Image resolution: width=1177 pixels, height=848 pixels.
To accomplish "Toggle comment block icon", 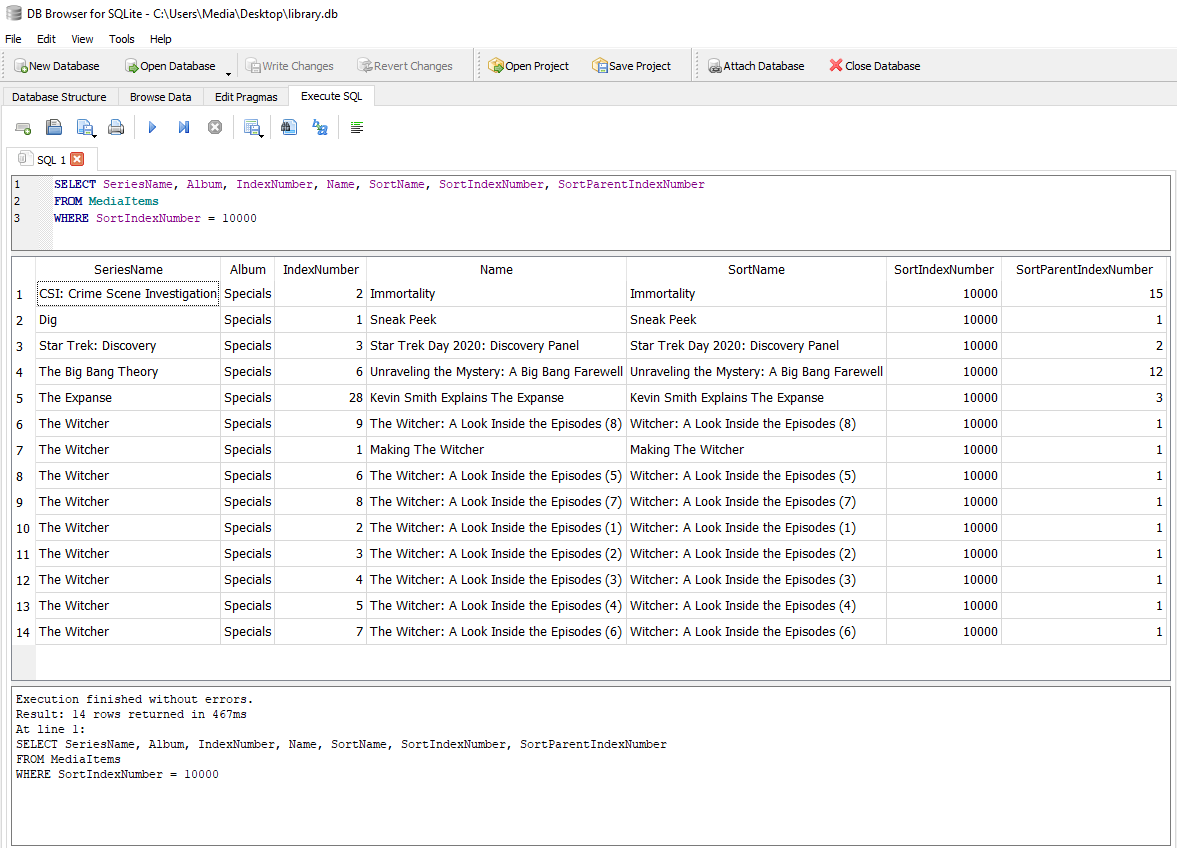I will 357,128.
